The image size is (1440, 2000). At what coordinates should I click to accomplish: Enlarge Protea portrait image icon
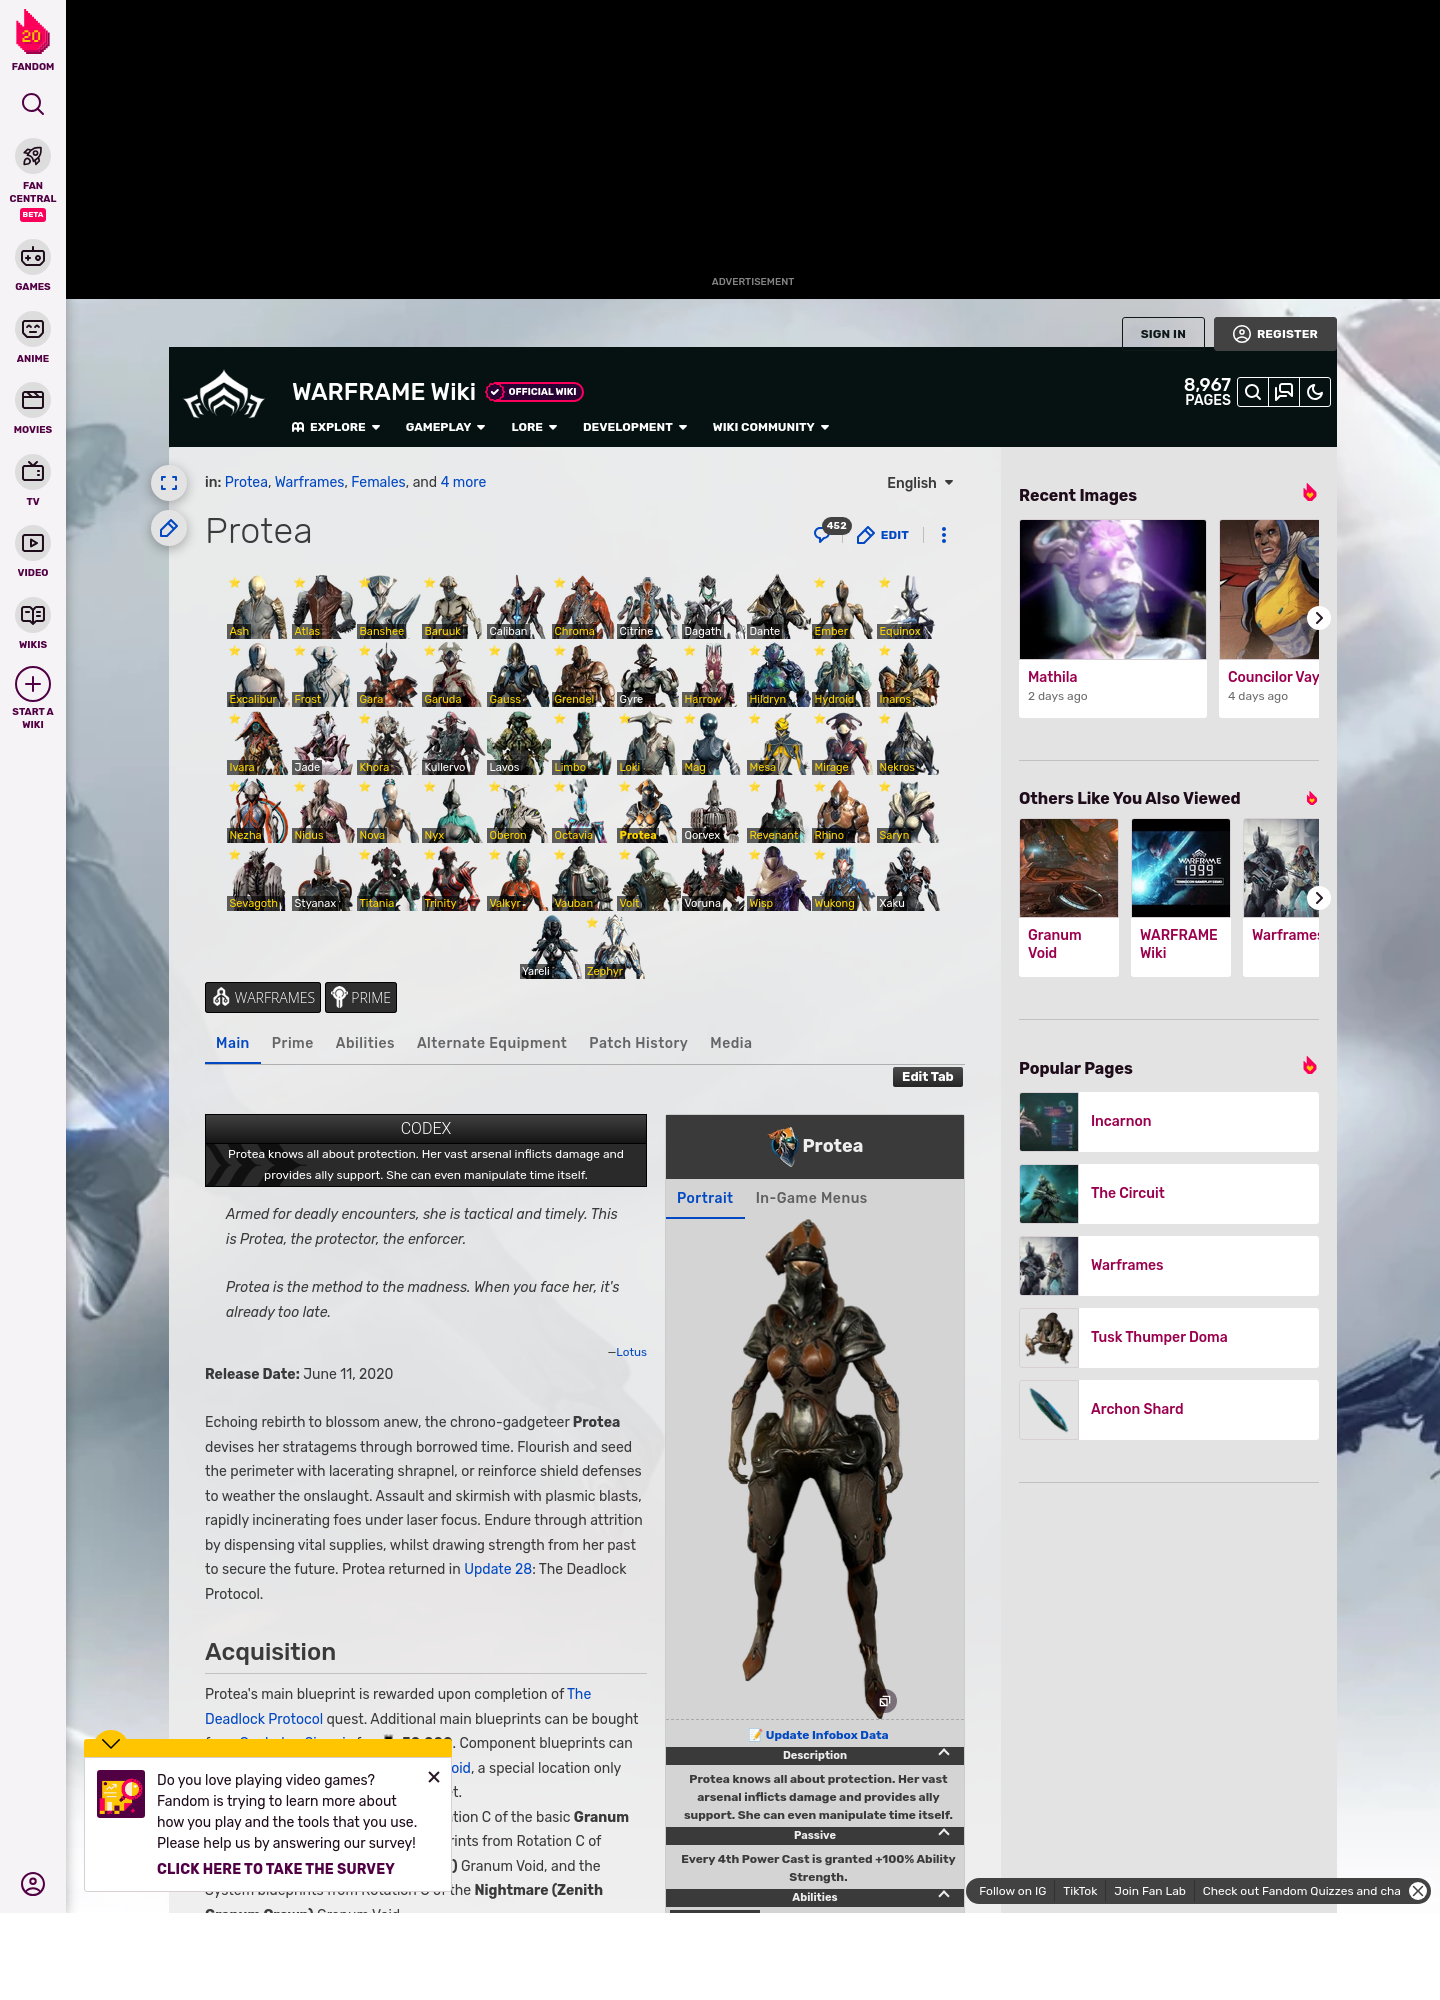point(885,1701)
